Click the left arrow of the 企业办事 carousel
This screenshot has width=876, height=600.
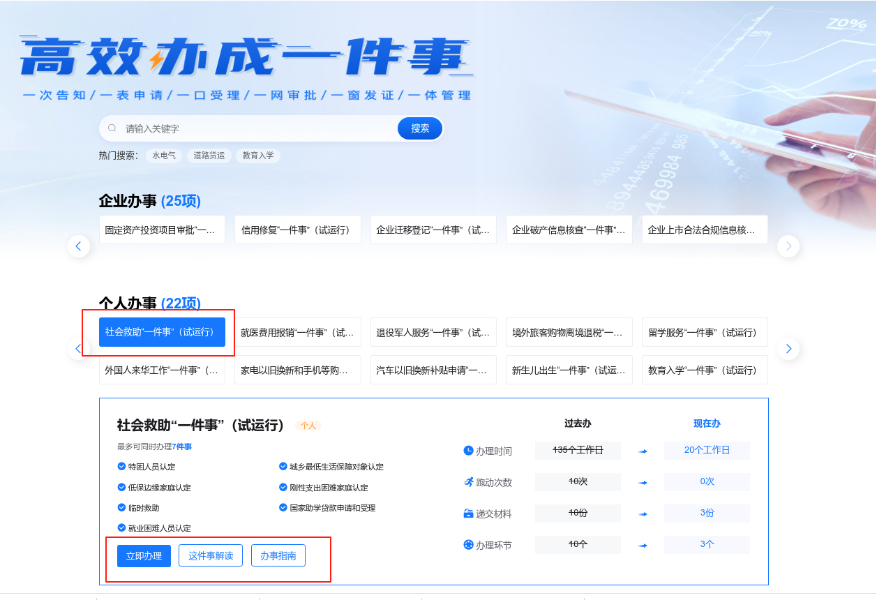(79, 246)
